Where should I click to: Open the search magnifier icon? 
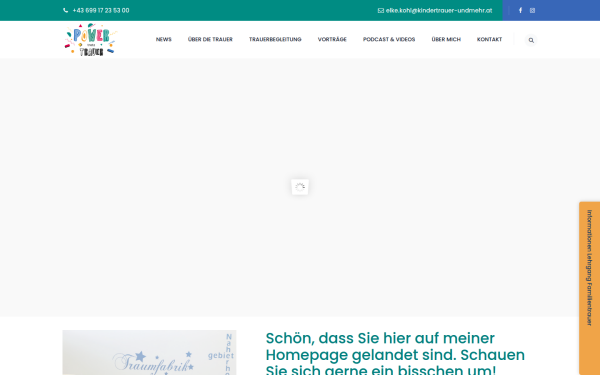click(x=531, y=40)
